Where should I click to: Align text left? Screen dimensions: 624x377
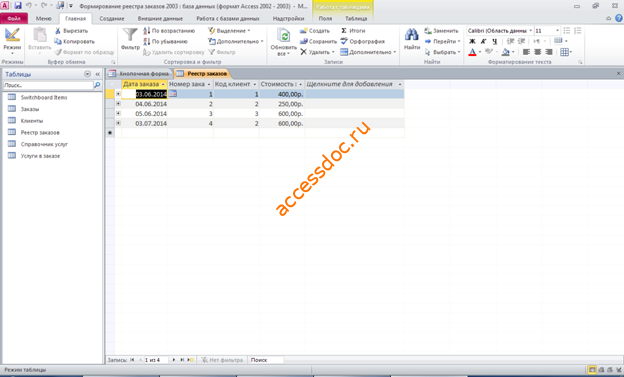coord(526,52)
